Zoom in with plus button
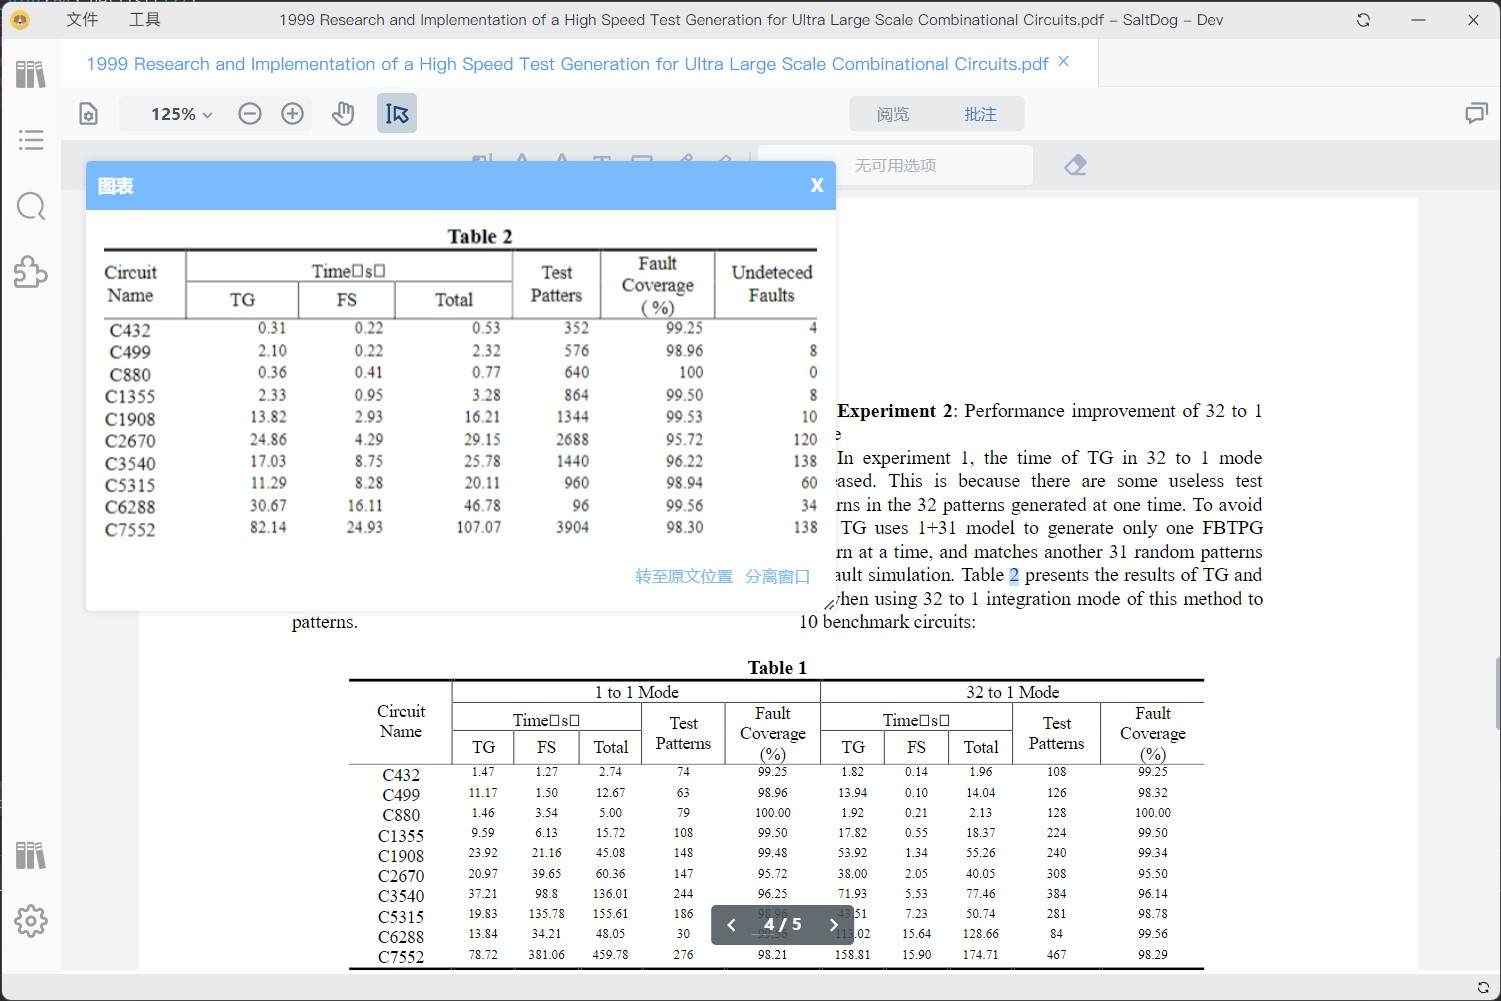 click(x=292, y=114)
